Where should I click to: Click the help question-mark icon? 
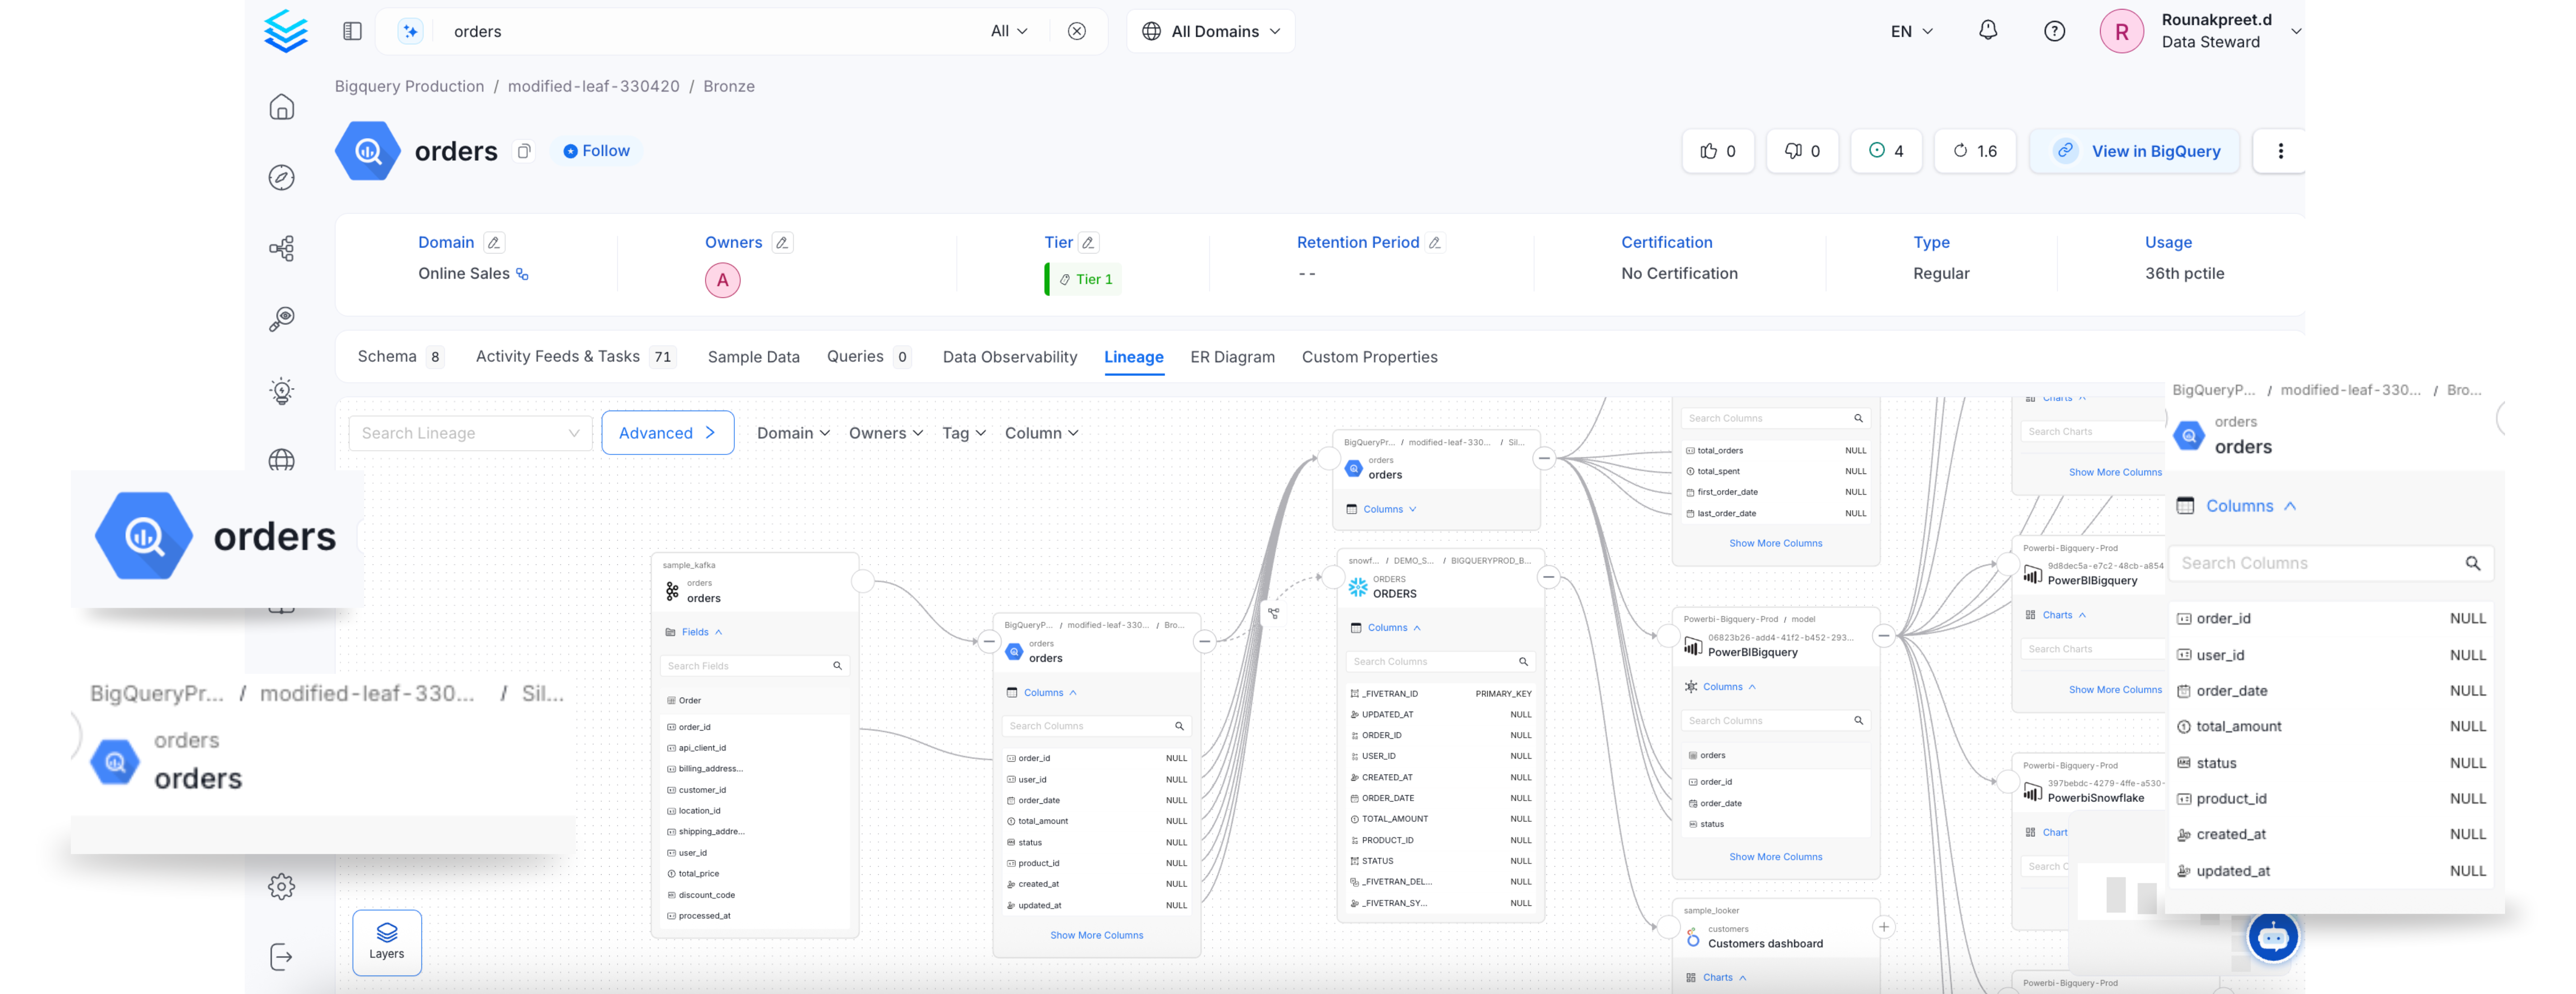2055,31
